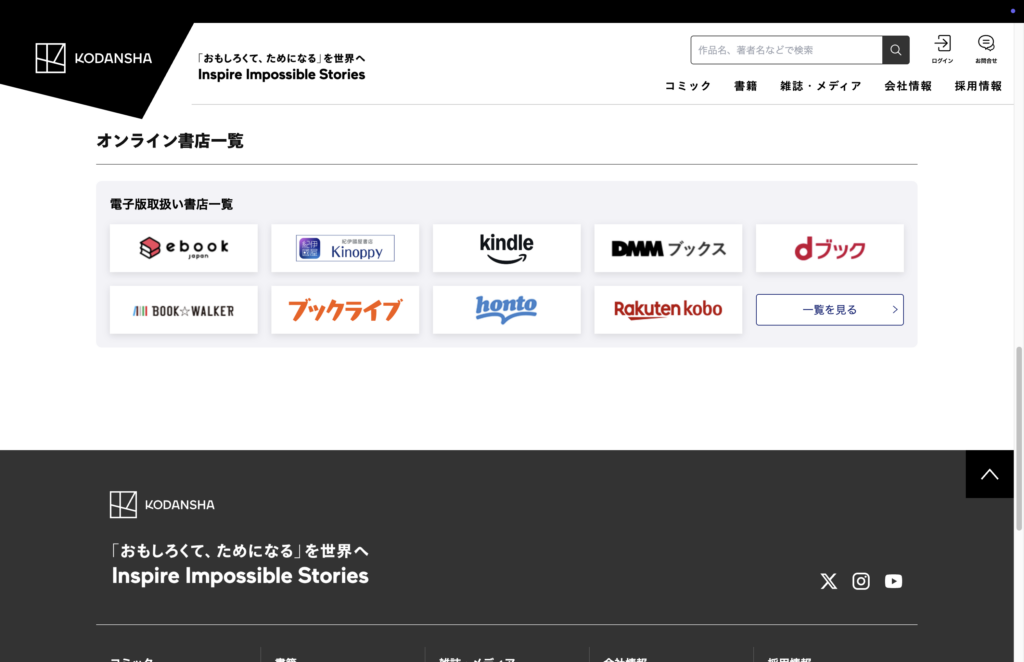
Task: Open the 書籍 menu
Action: click(745, 86)
